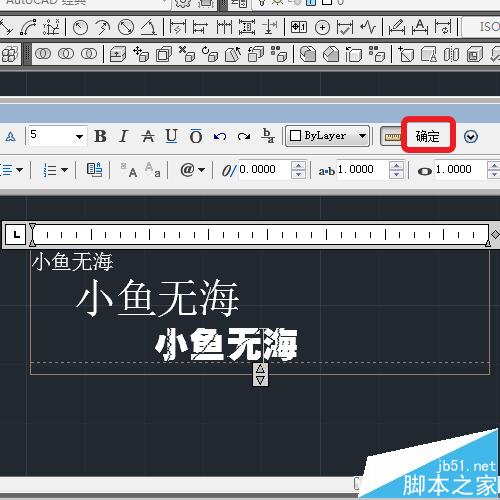Open the geometric Tolerance tool
Viewport: 500px width, 500px height.
pos(299,27)
